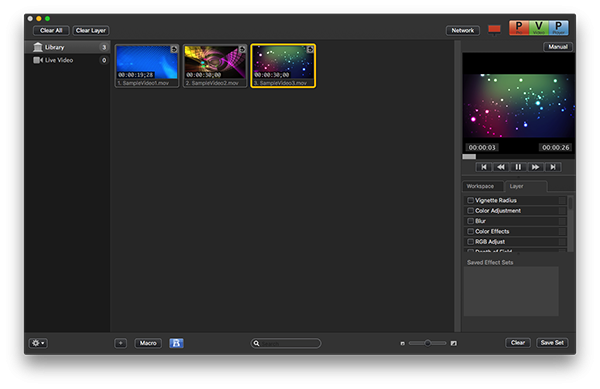Select the SampleVideo3.mov thumbnail
Viewport: 600px width, 389px height.
point(283,66)
